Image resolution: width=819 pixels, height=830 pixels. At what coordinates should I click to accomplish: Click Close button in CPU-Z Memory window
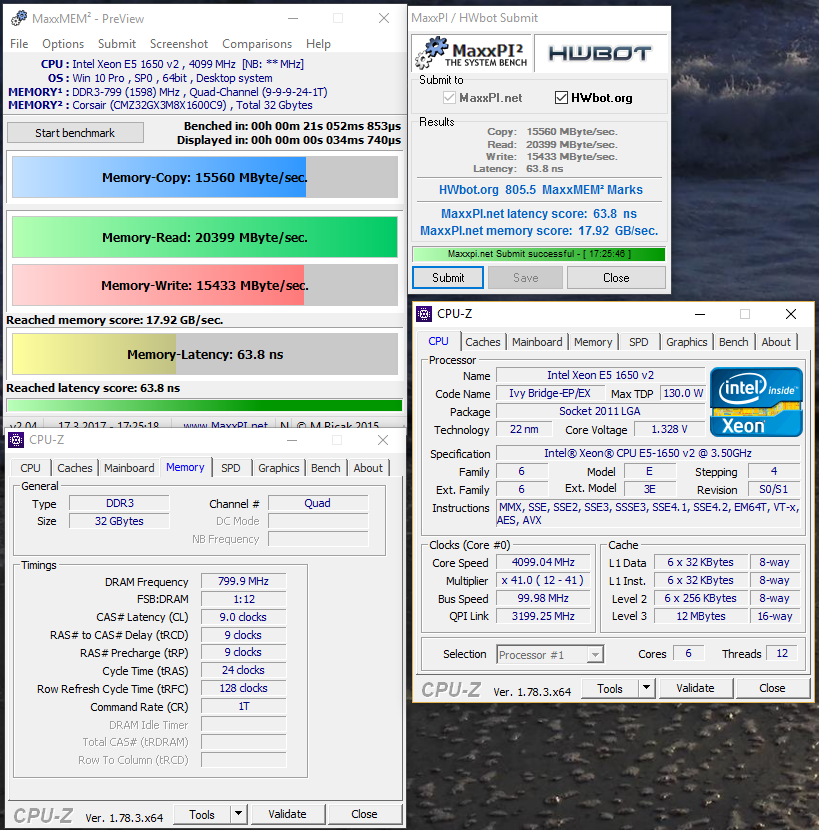pos(364,814)
